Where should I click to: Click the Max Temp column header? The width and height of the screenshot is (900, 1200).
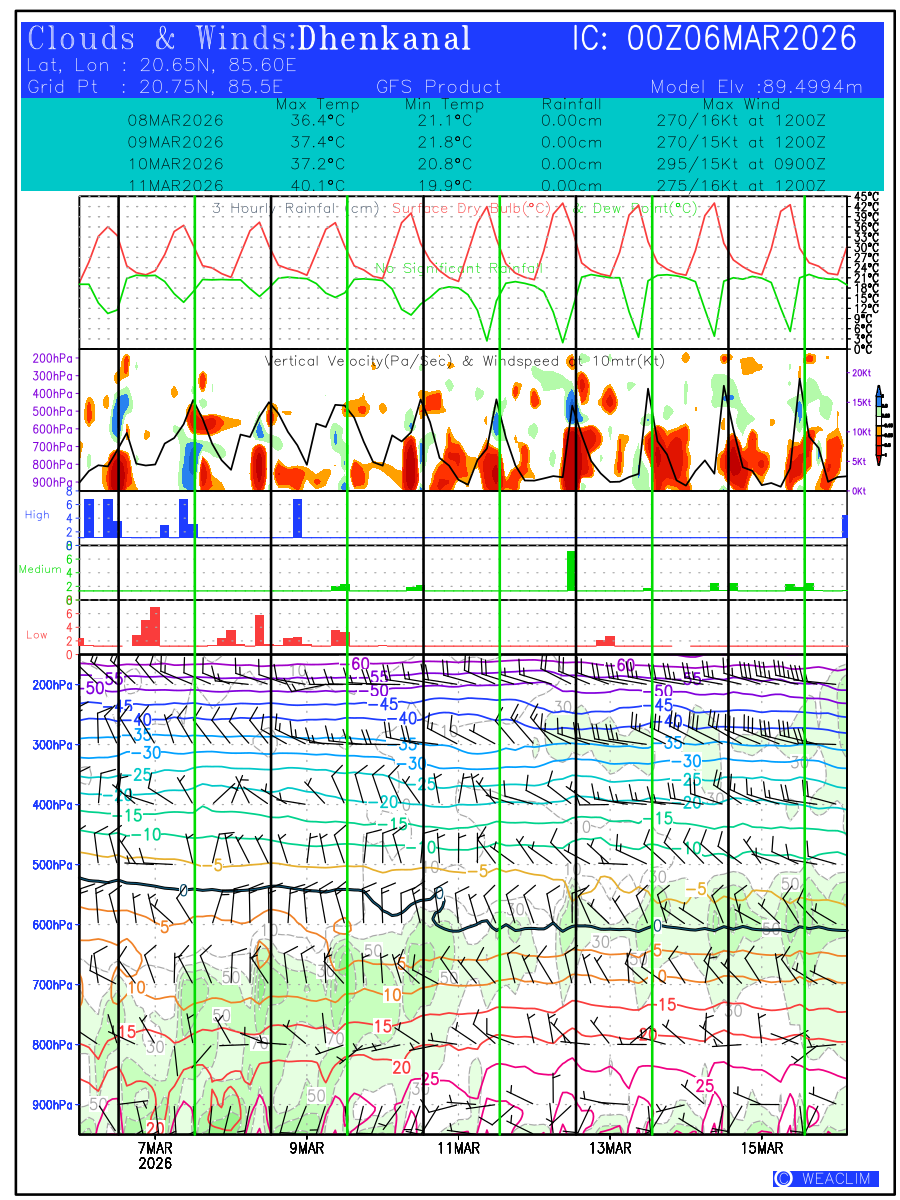click(x=317, y=104)
